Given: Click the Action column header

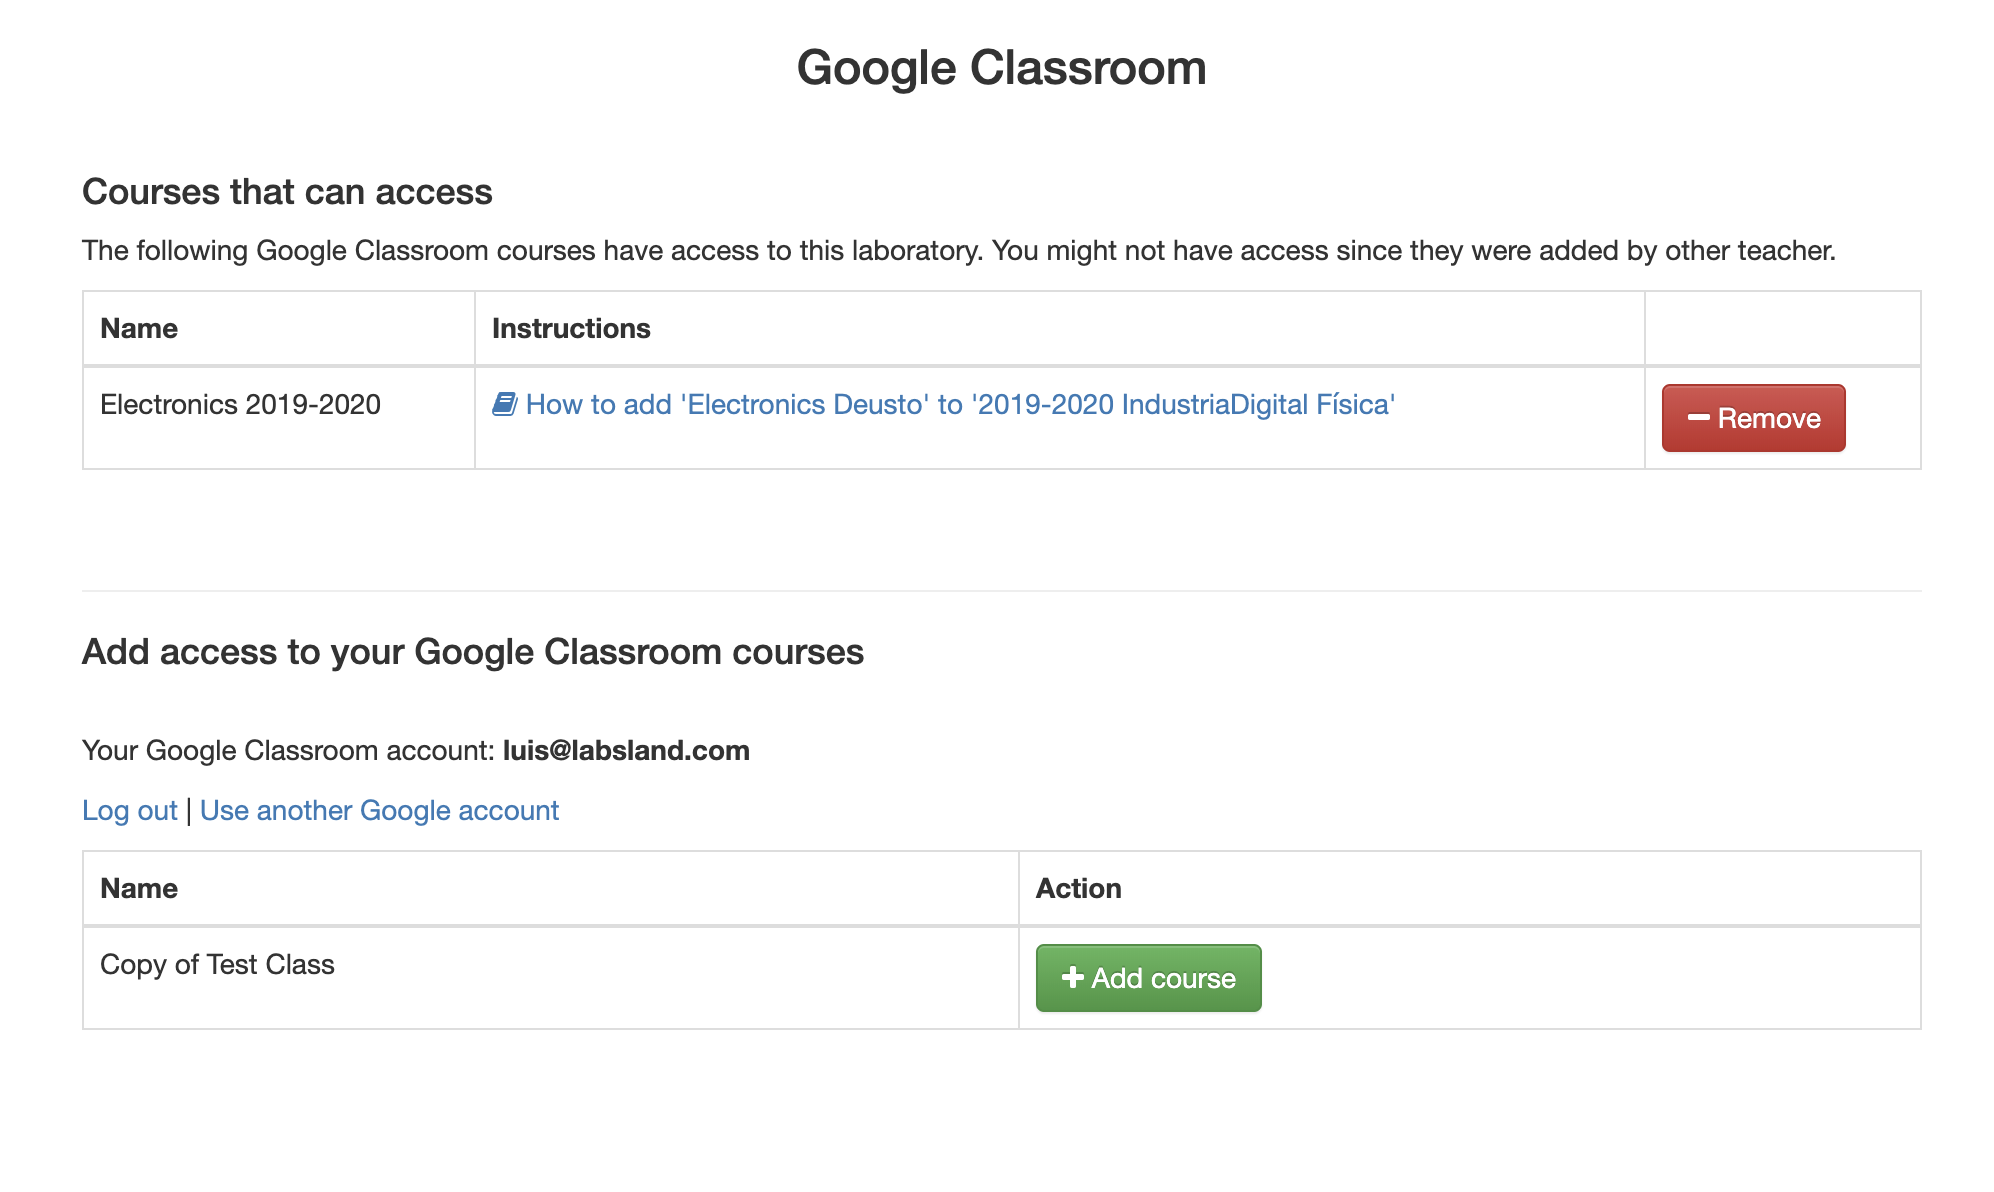Looking at the screenshot, I should [x=1078, y=888].
